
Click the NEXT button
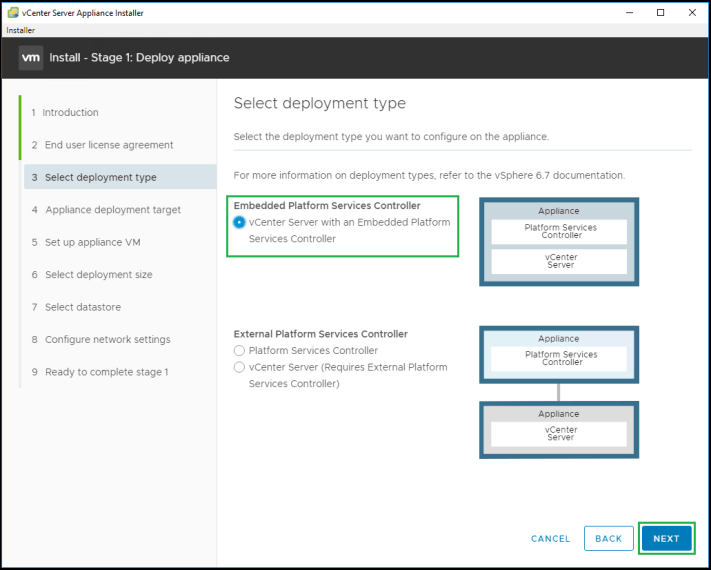tap(666, 538)
